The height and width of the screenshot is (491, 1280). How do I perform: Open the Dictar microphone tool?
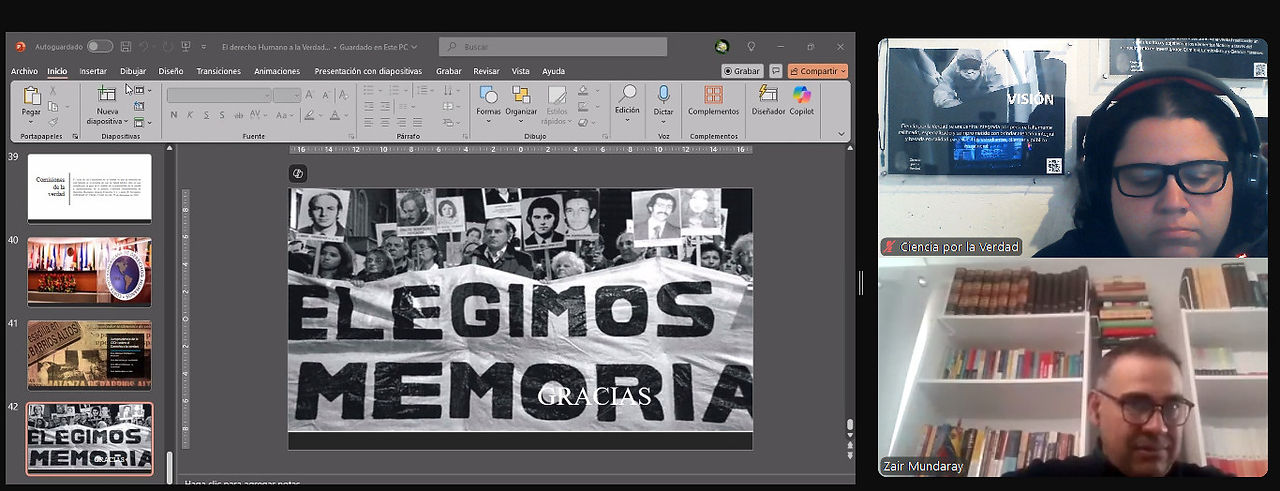pos(663,100)
